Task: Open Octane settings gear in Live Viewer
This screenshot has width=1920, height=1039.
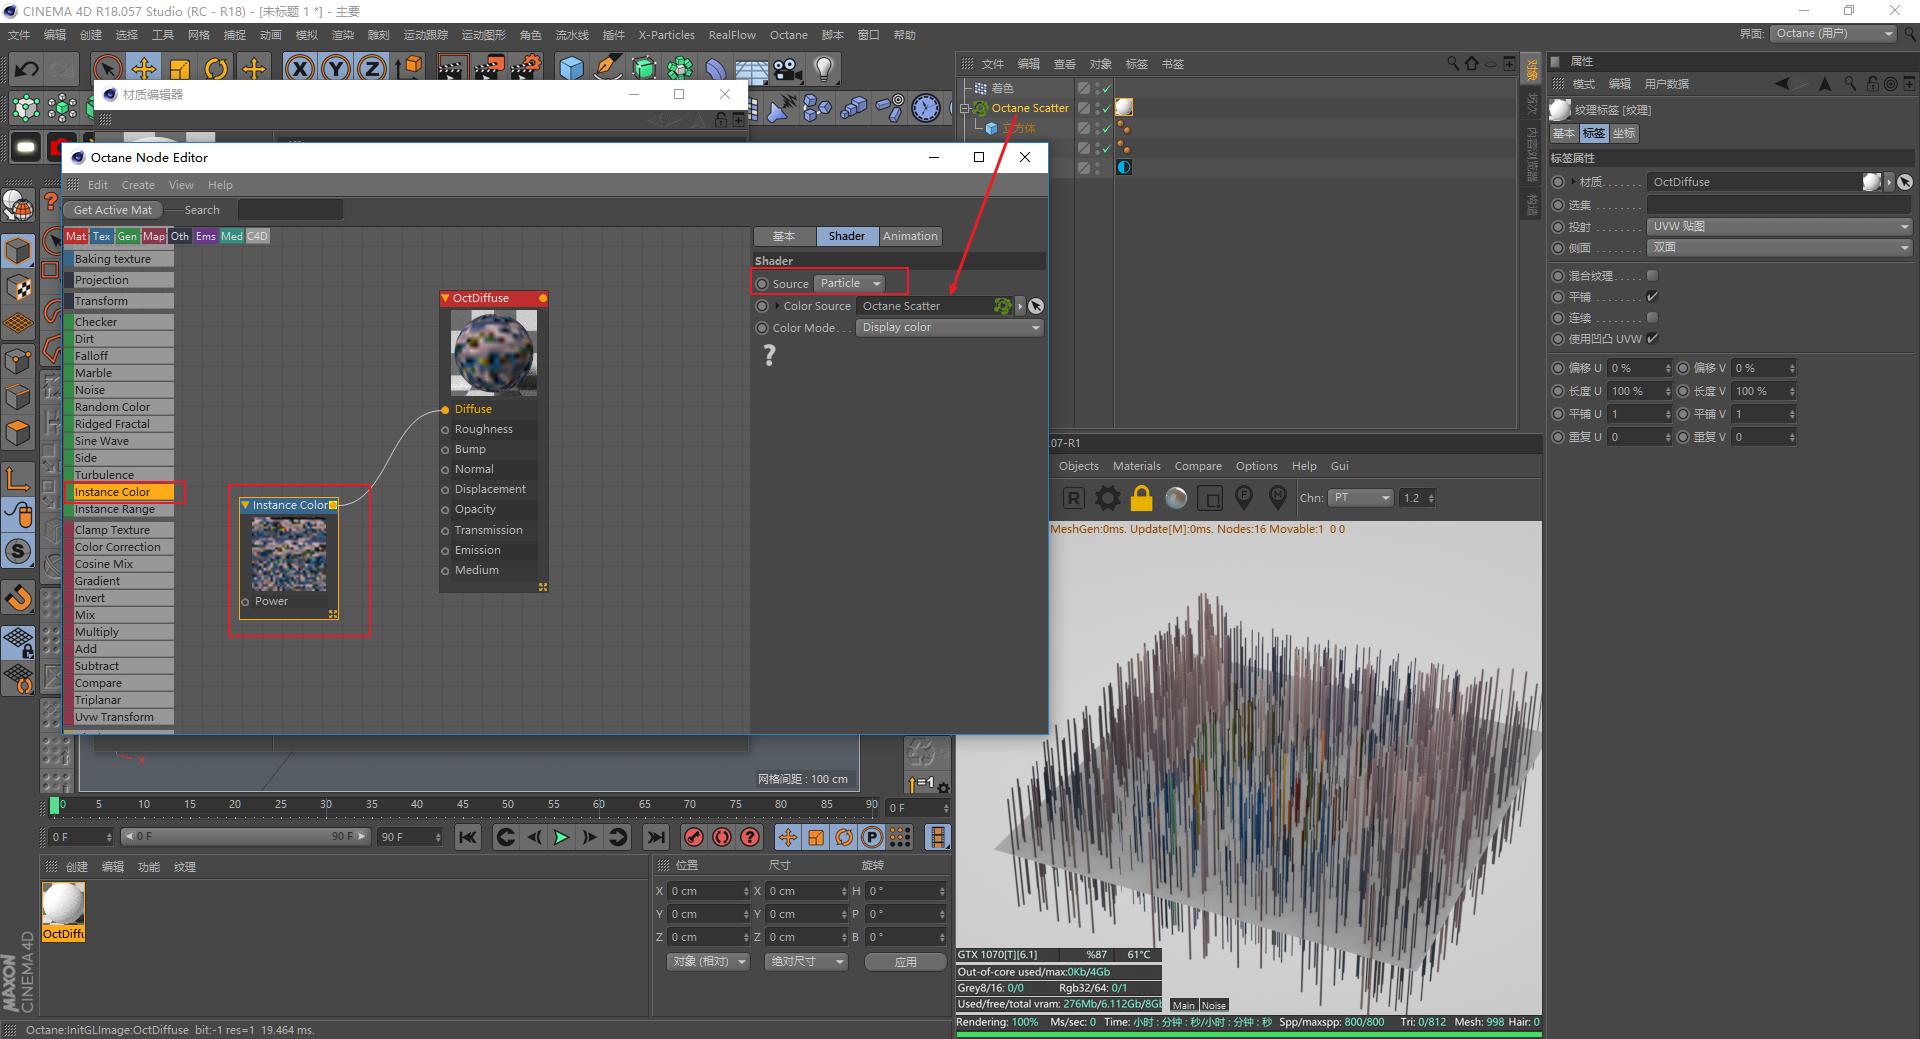Action: [x=1107, y=498]
